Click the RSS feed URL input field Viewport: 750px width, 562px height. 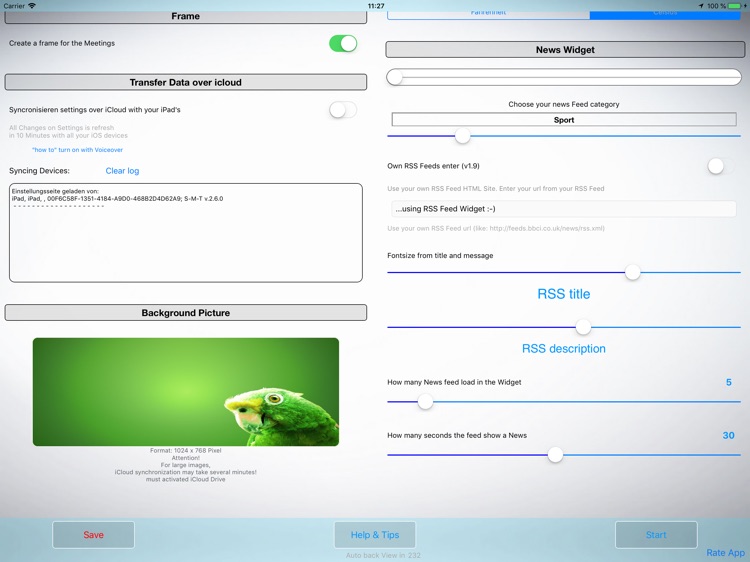[564, 209]
